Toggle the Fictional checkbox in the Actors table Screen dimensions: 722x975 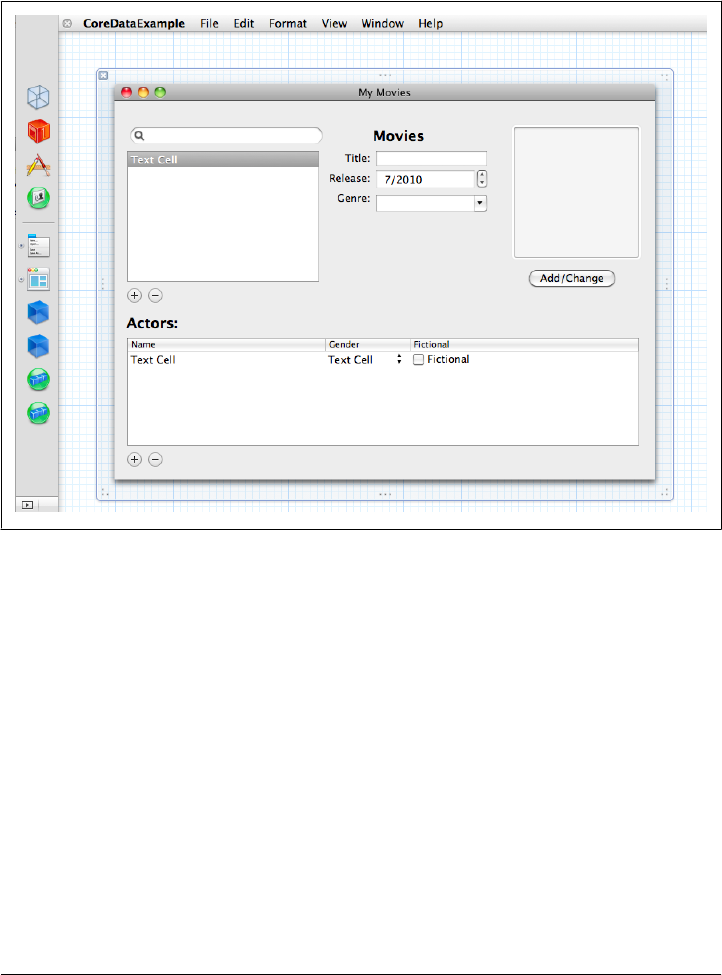(x=419, y=359)
